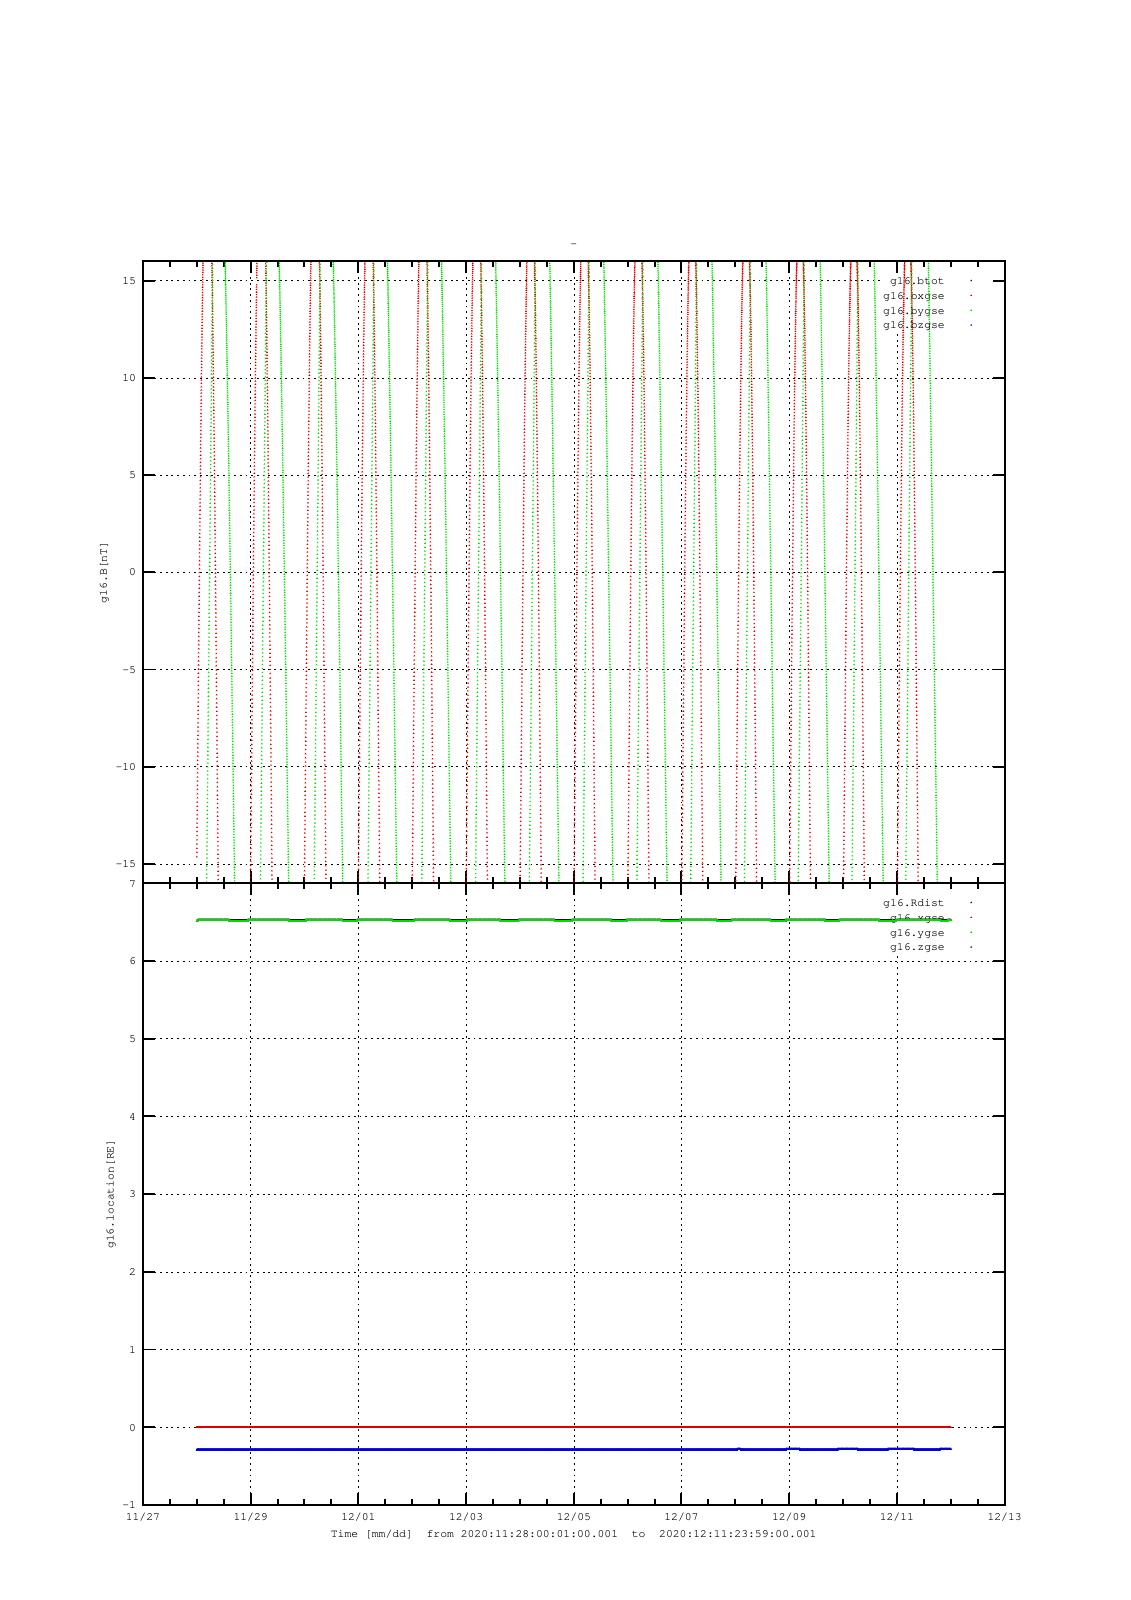
Task: Click the 12/03 date tick label
Action: click(466, 1517)
